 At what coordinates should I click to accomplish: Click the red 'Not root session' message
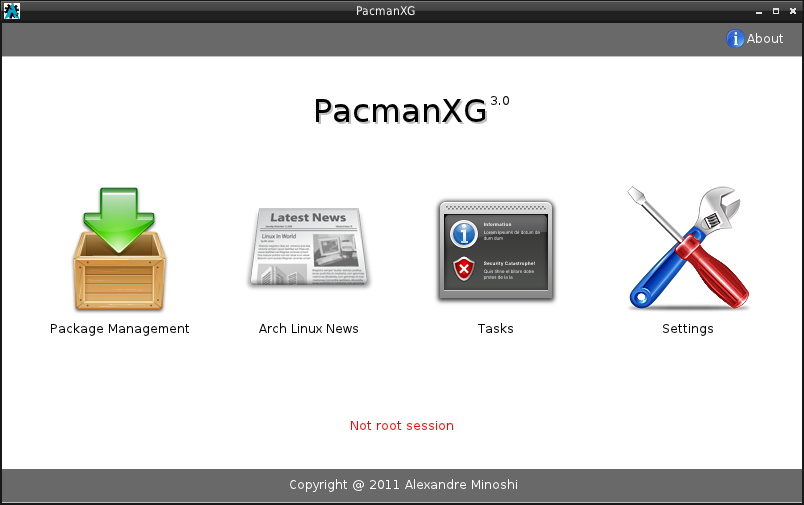click(402, 426)
